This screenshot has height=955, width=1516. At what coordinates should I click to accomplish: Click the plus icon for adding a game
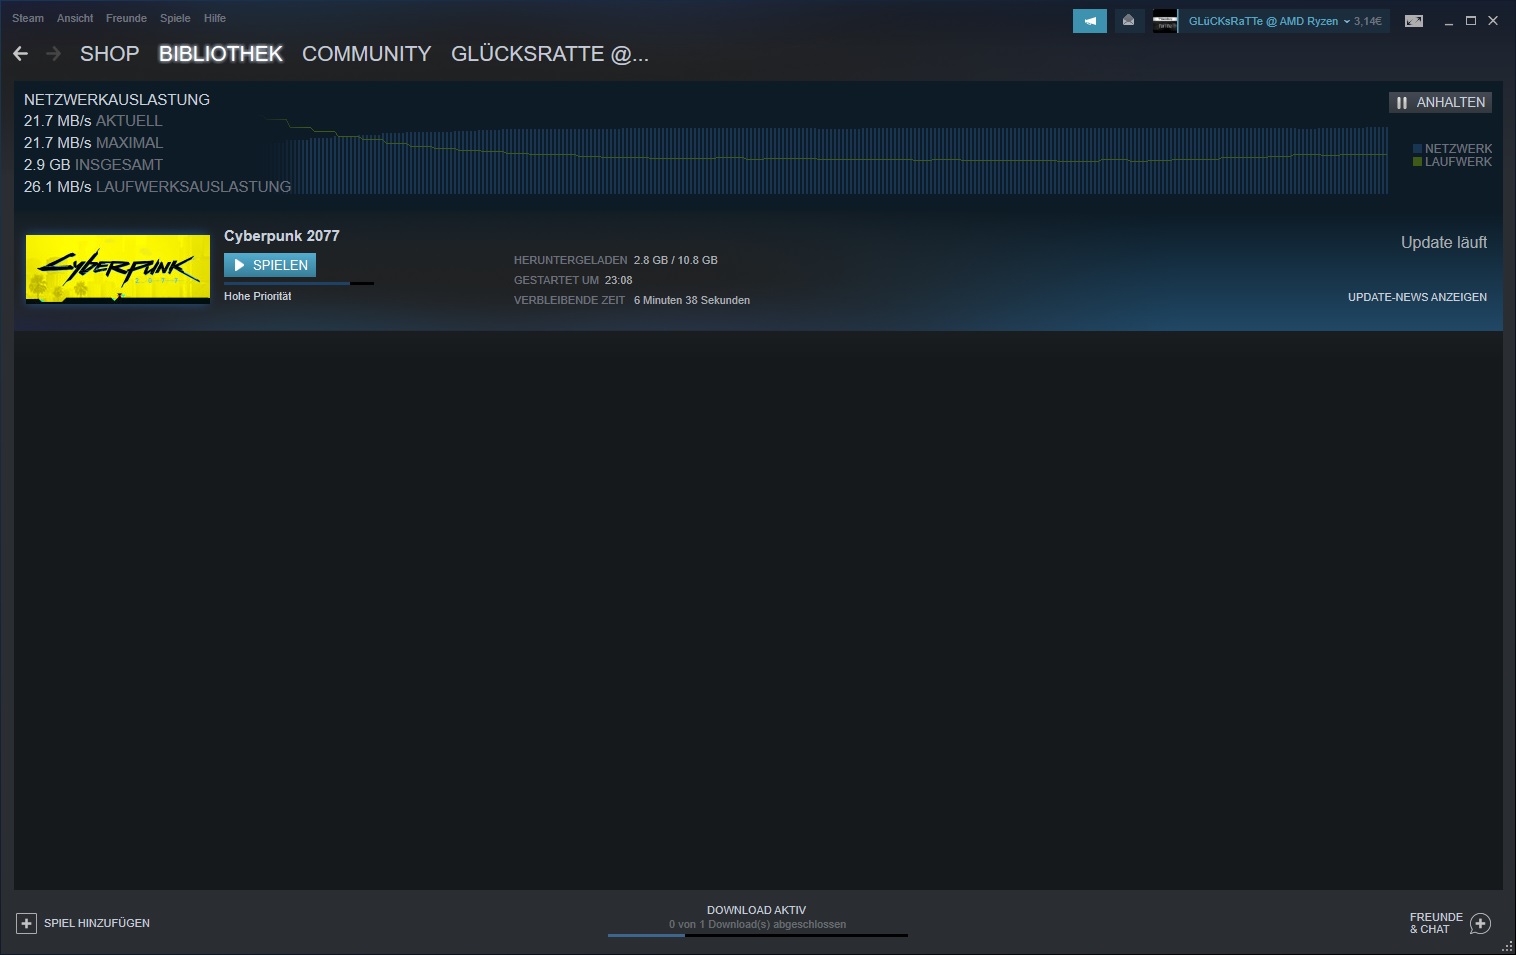click(x=27, y=923)
